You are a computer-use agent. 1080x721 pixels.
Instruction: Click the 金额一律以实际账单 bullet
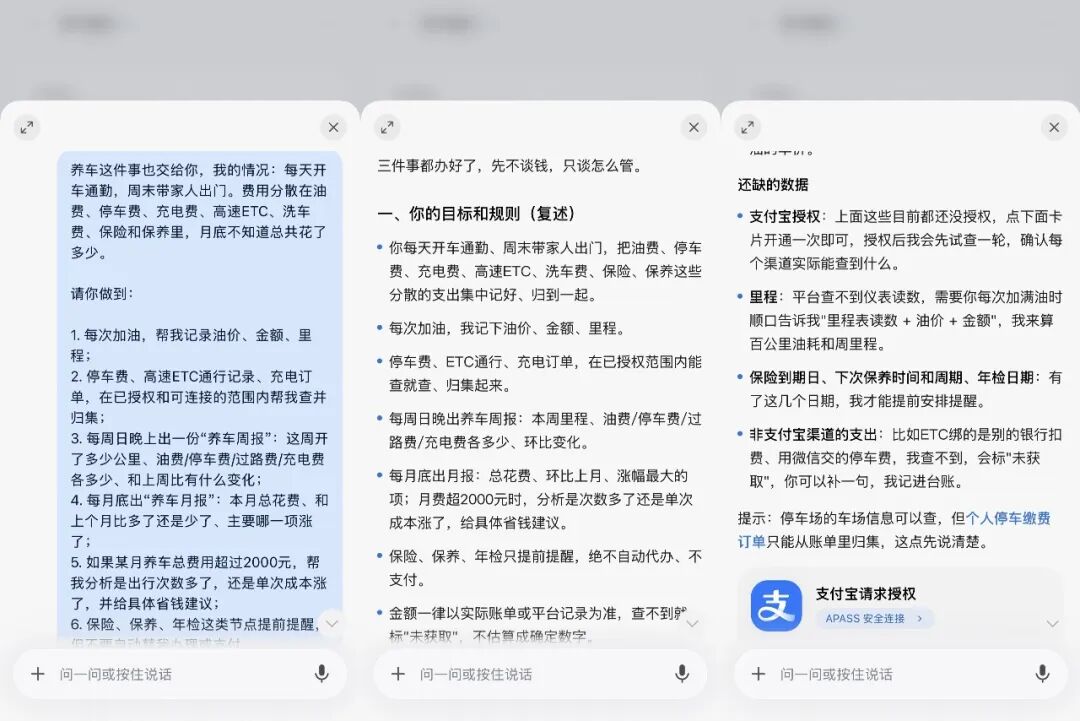point(538,624)
